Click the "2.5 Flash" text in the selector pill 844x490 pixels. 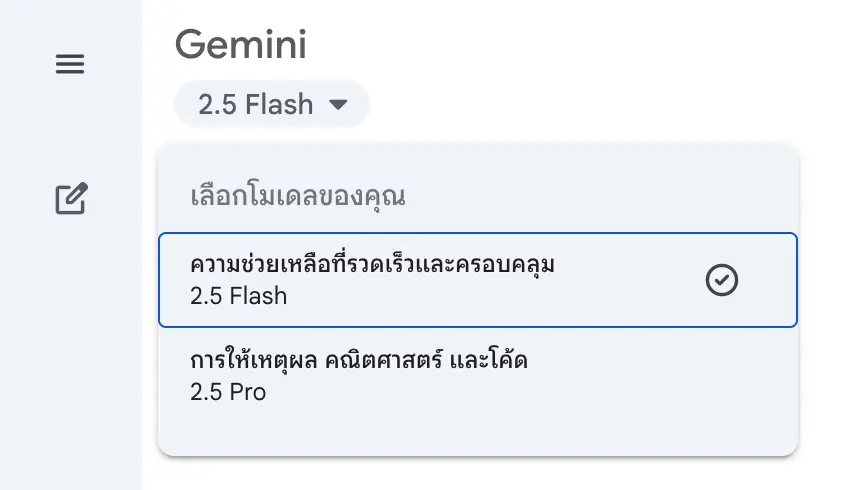256,104
